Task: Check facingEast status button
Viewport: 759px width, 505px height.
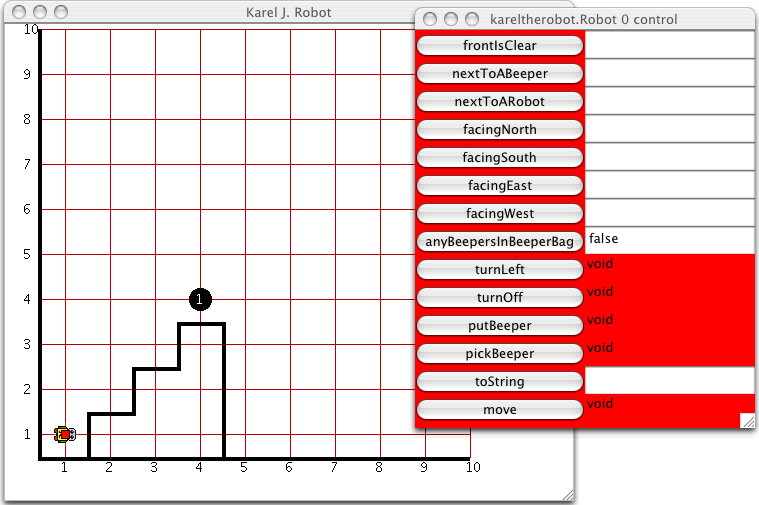Action: pyautogui.click(x=499, y=186)
